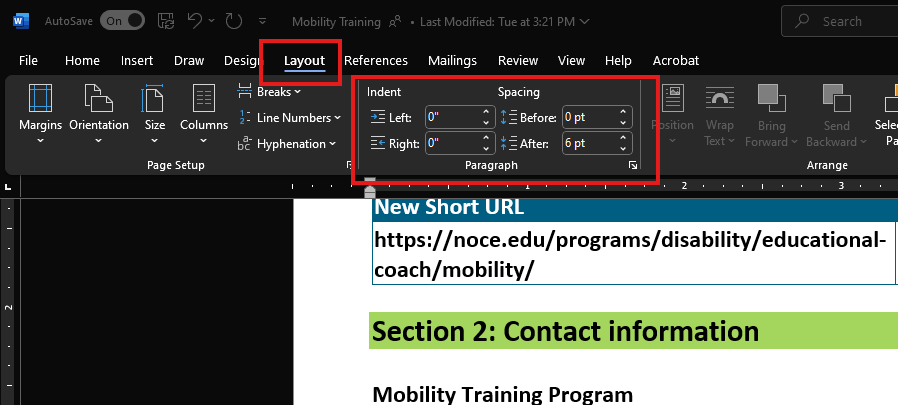Click the Spacing Before icon
The image size is (898, 405).
coord(509,117)
